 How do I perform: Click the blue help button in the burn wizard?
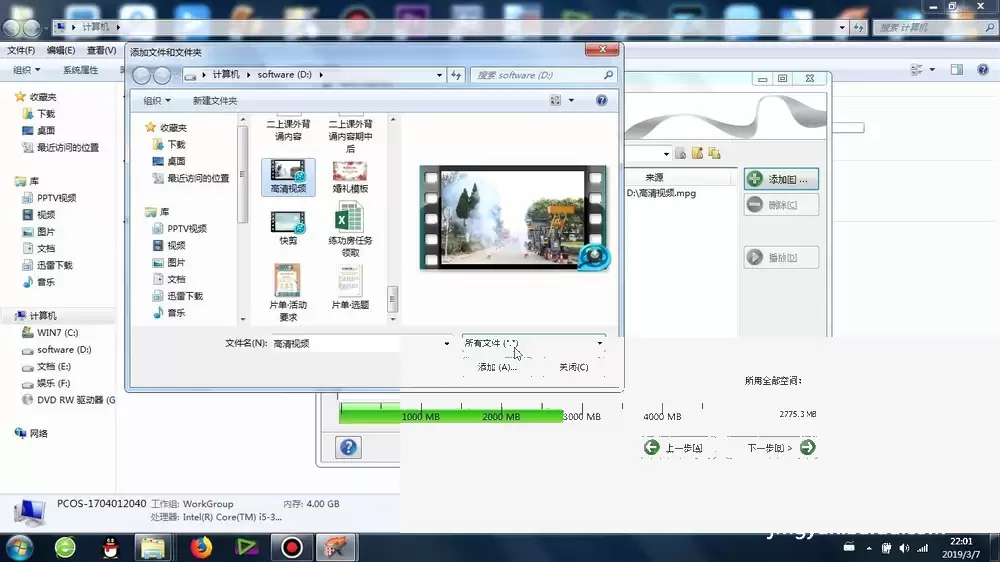[348, 447]
